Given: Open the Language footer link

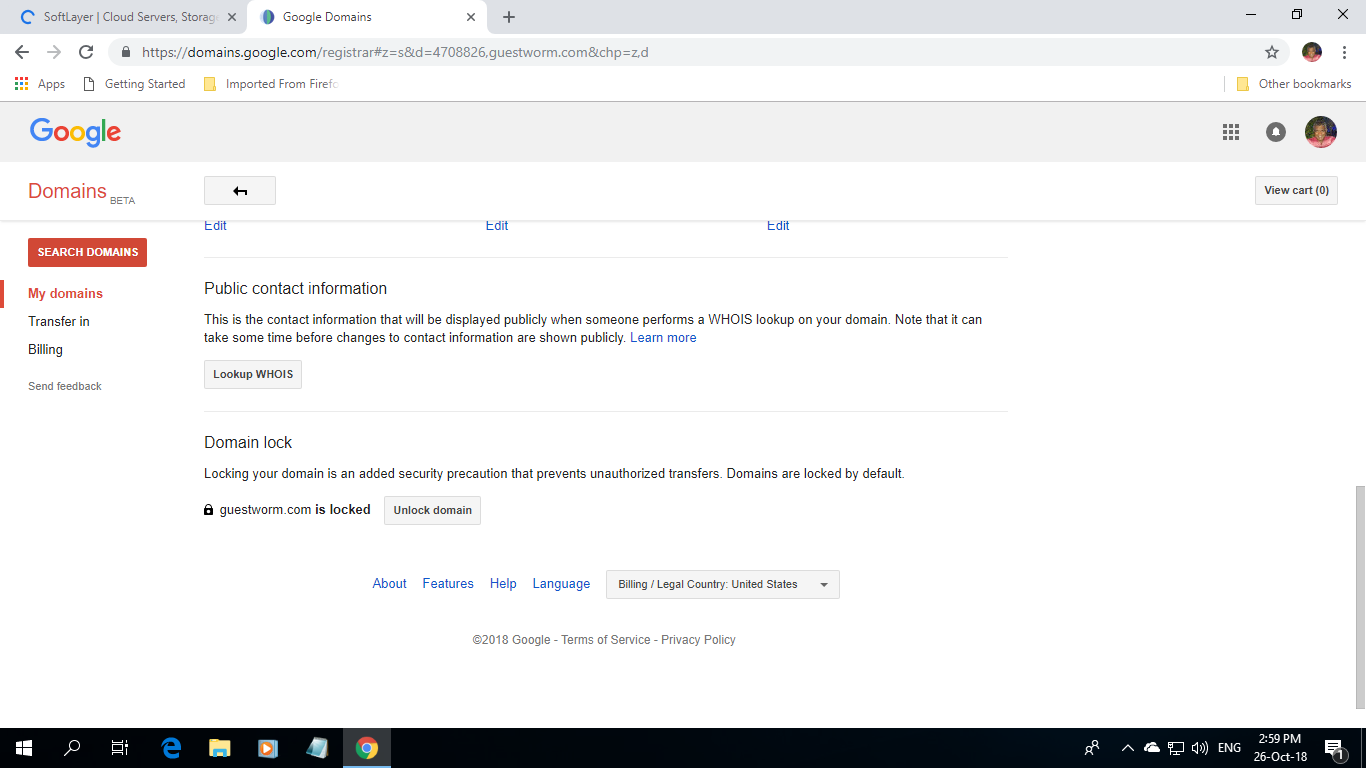Looking at the screenshot, I should click(x=561, y=584).
